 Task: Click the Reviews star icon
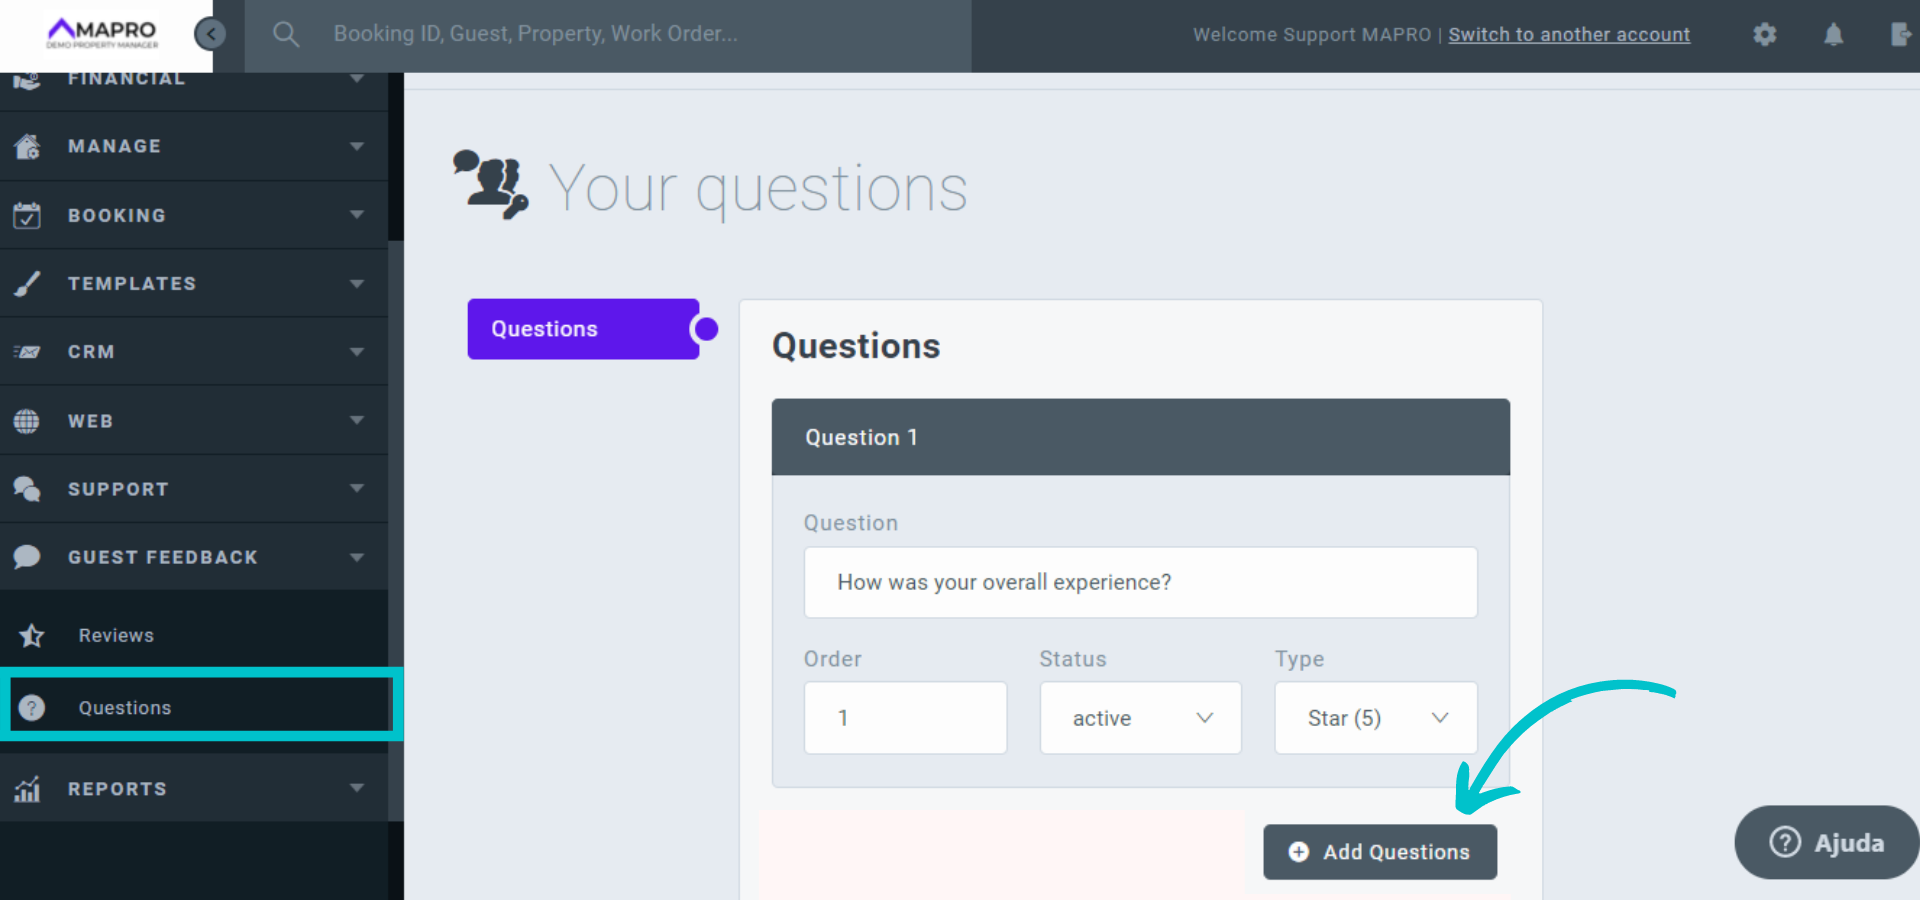pos(32,636)
